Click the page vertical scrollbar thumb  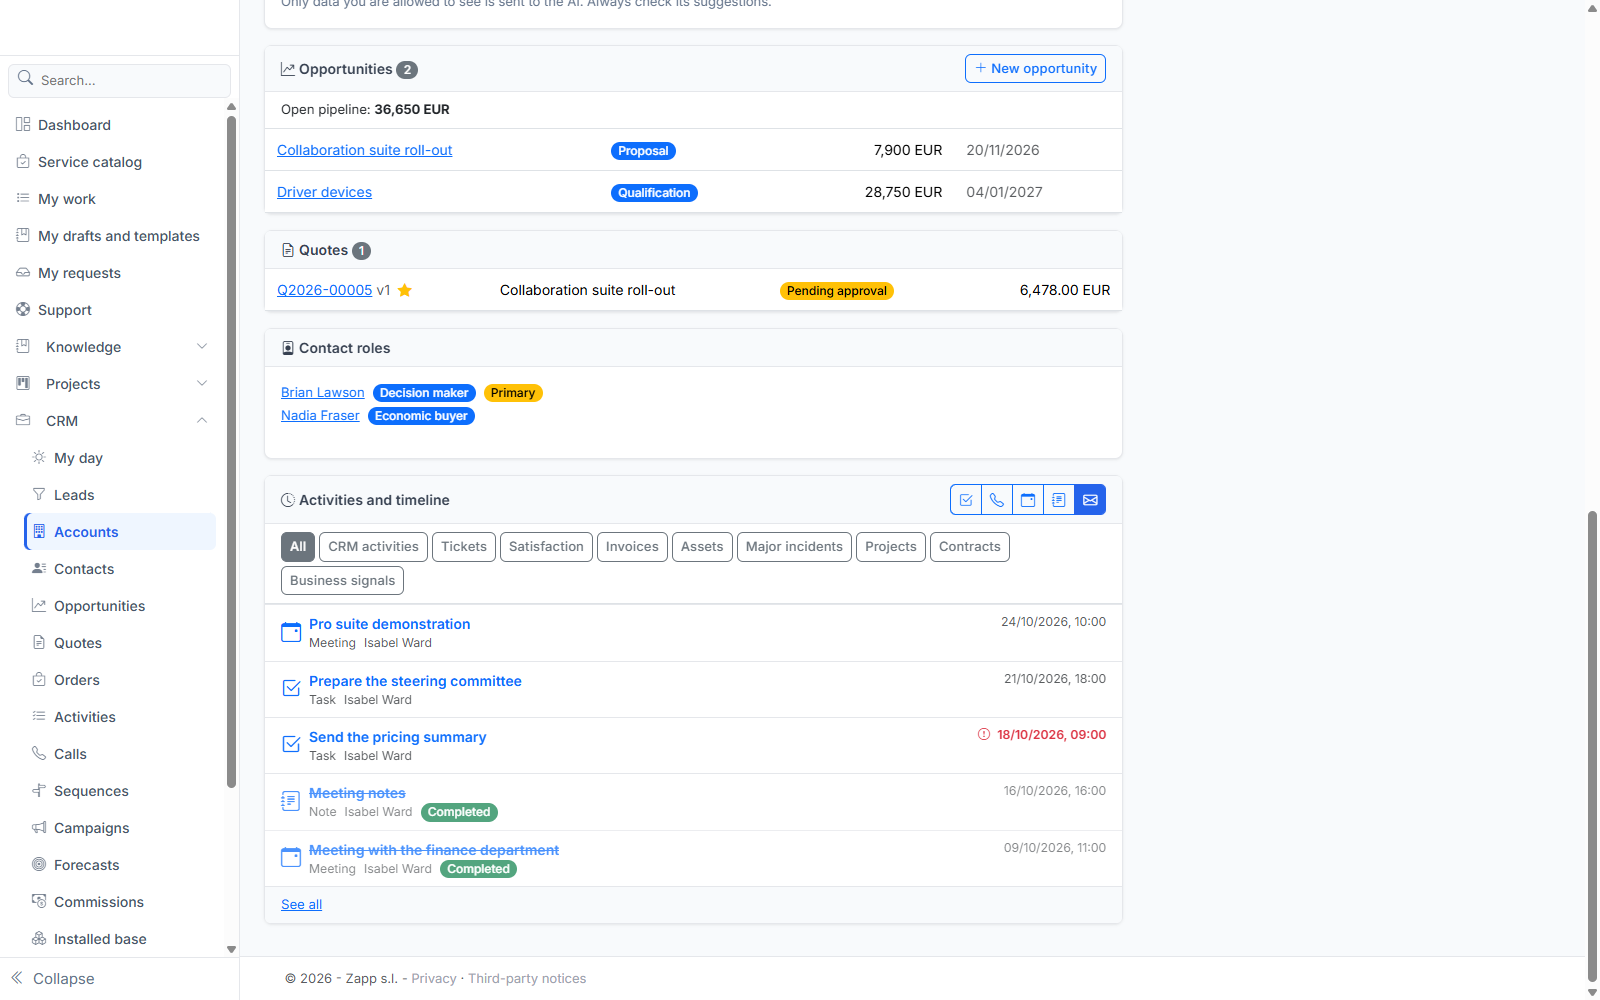click(x=1592, y=747)
